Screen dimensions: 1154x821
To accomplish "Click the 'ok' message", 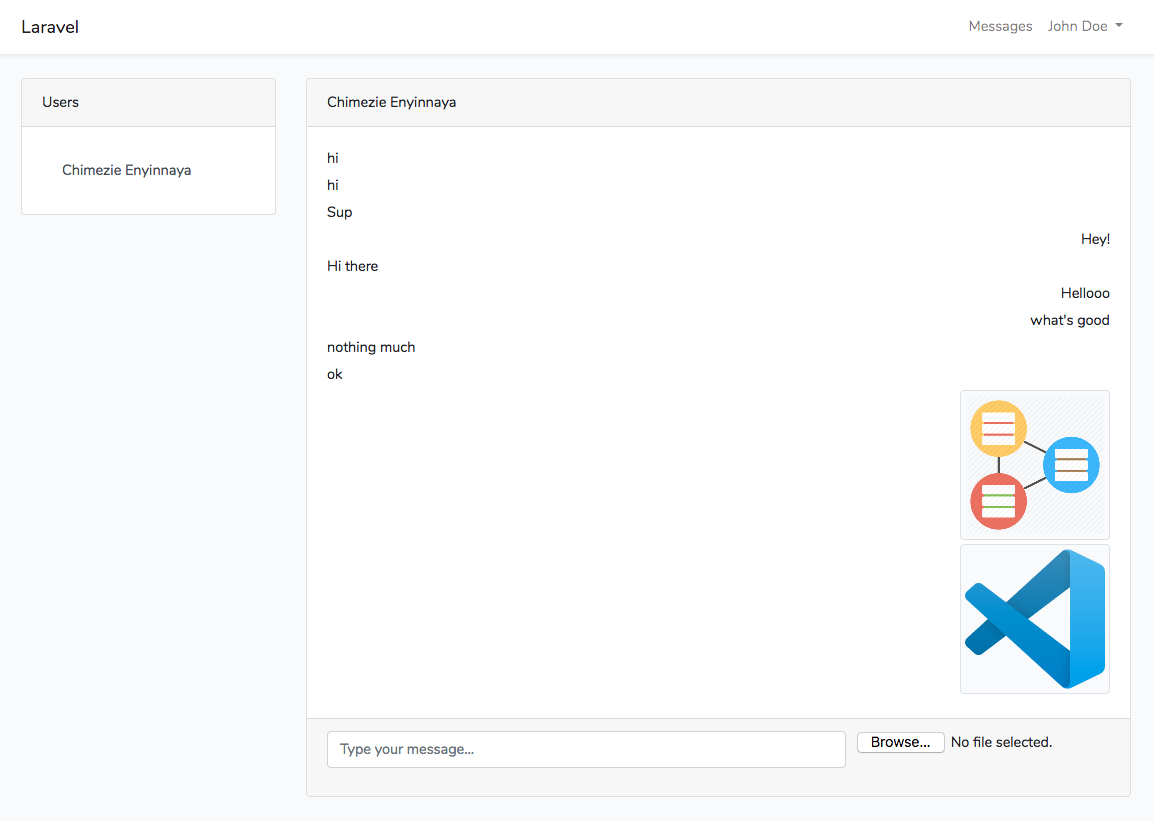I will 335,374.
